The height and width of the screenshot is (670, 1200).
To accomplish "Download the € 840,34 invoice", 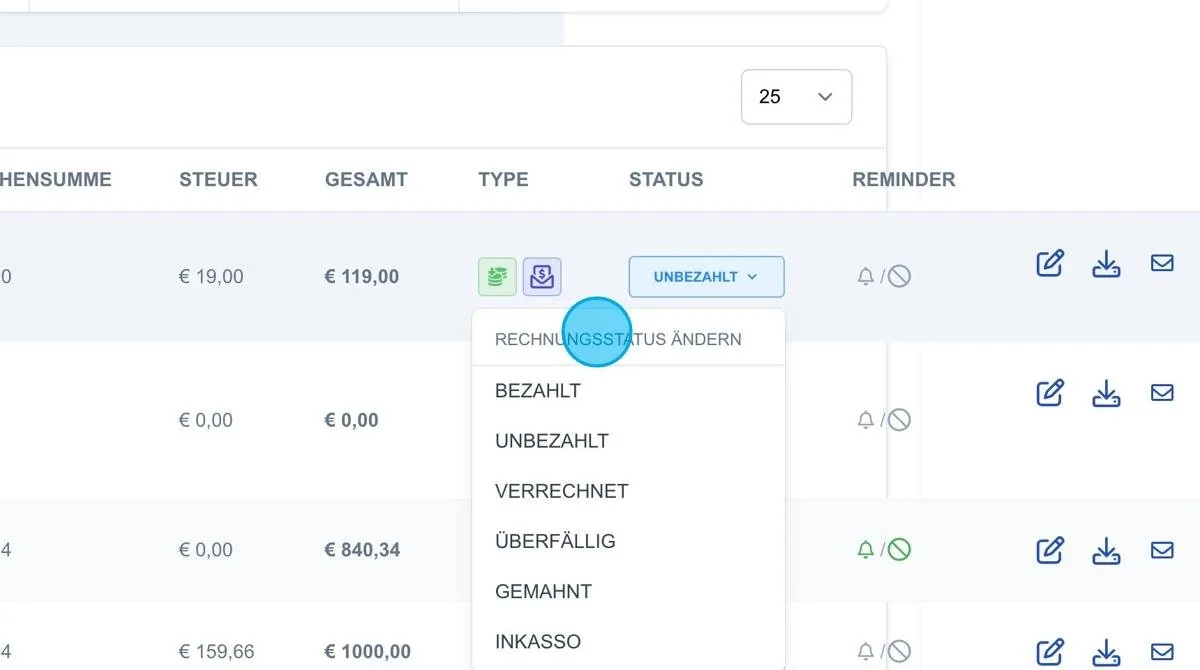I will [1106, 550].
